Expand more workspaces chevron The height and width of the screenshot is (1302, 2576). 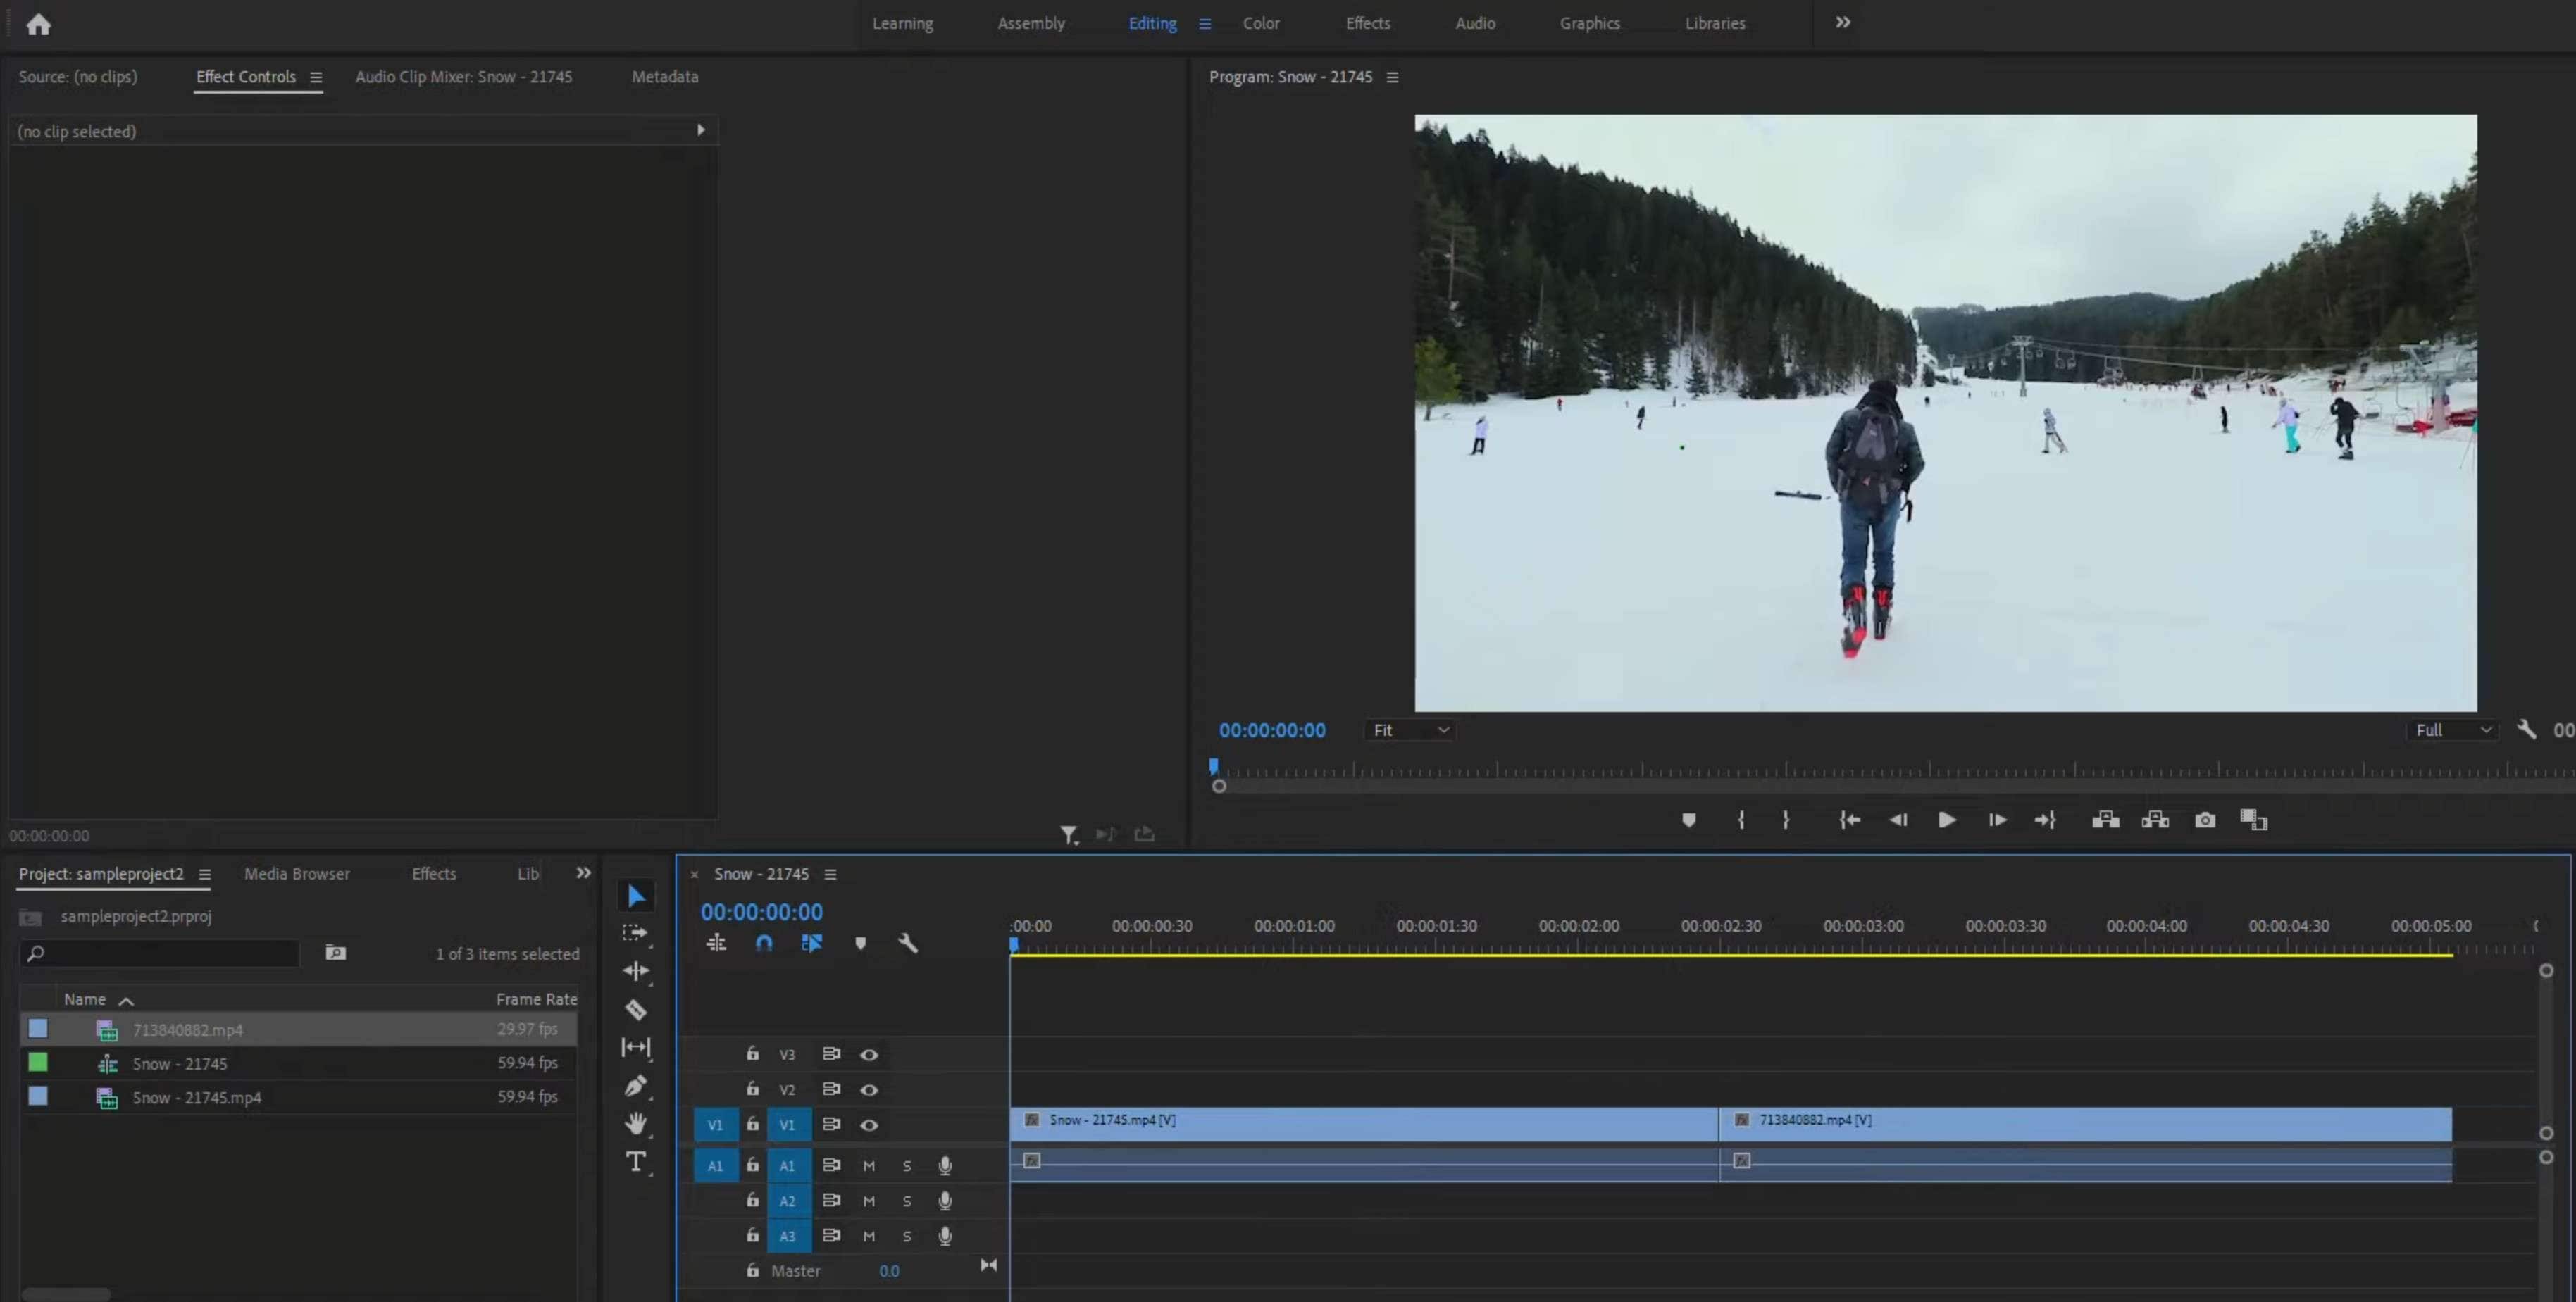(x=1842, y=22)
